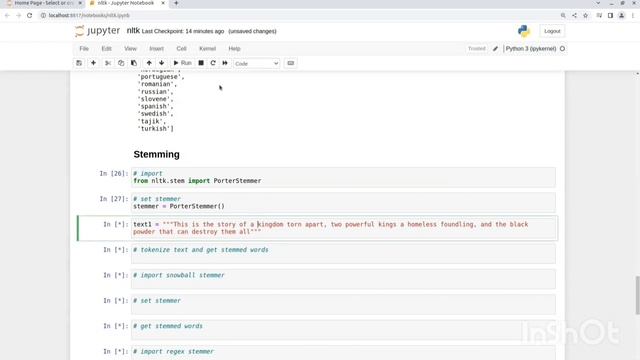This screenshot has height=360, width=640.
Task: Interrupt the kernel with stop icon
Action: click(201, 63)
